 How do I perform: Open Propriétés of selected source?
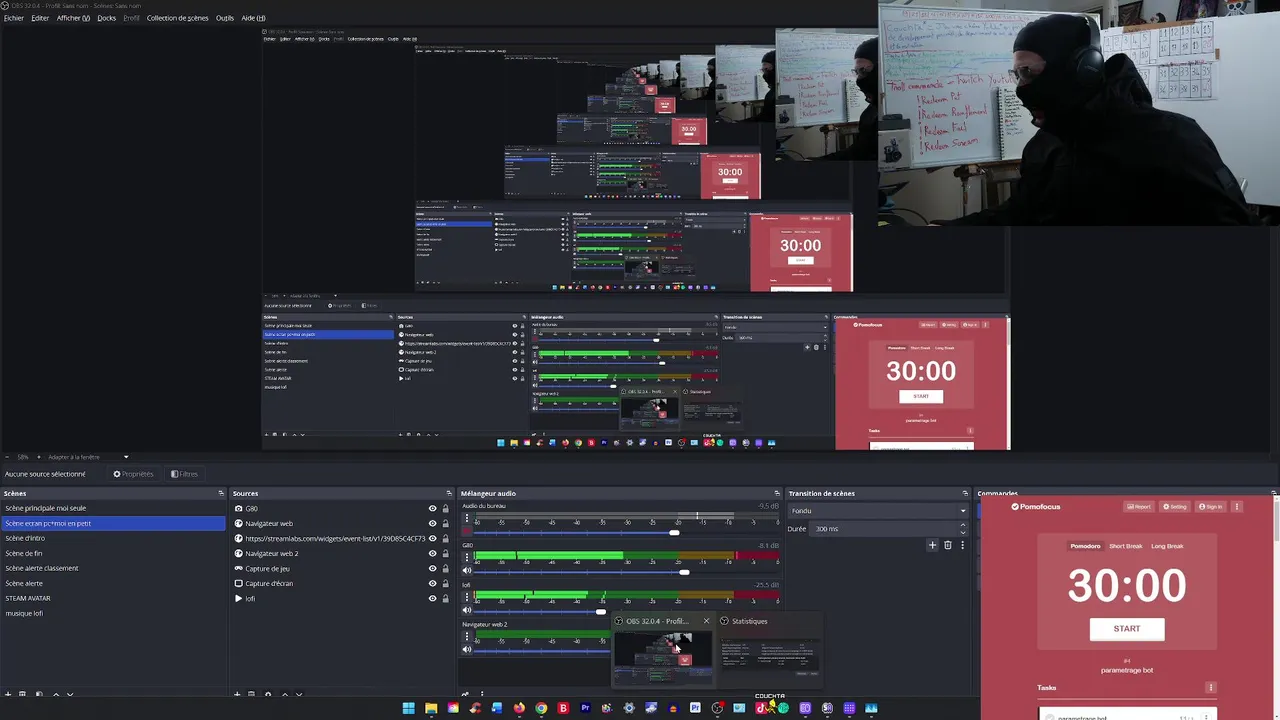(x=133, y=474)
